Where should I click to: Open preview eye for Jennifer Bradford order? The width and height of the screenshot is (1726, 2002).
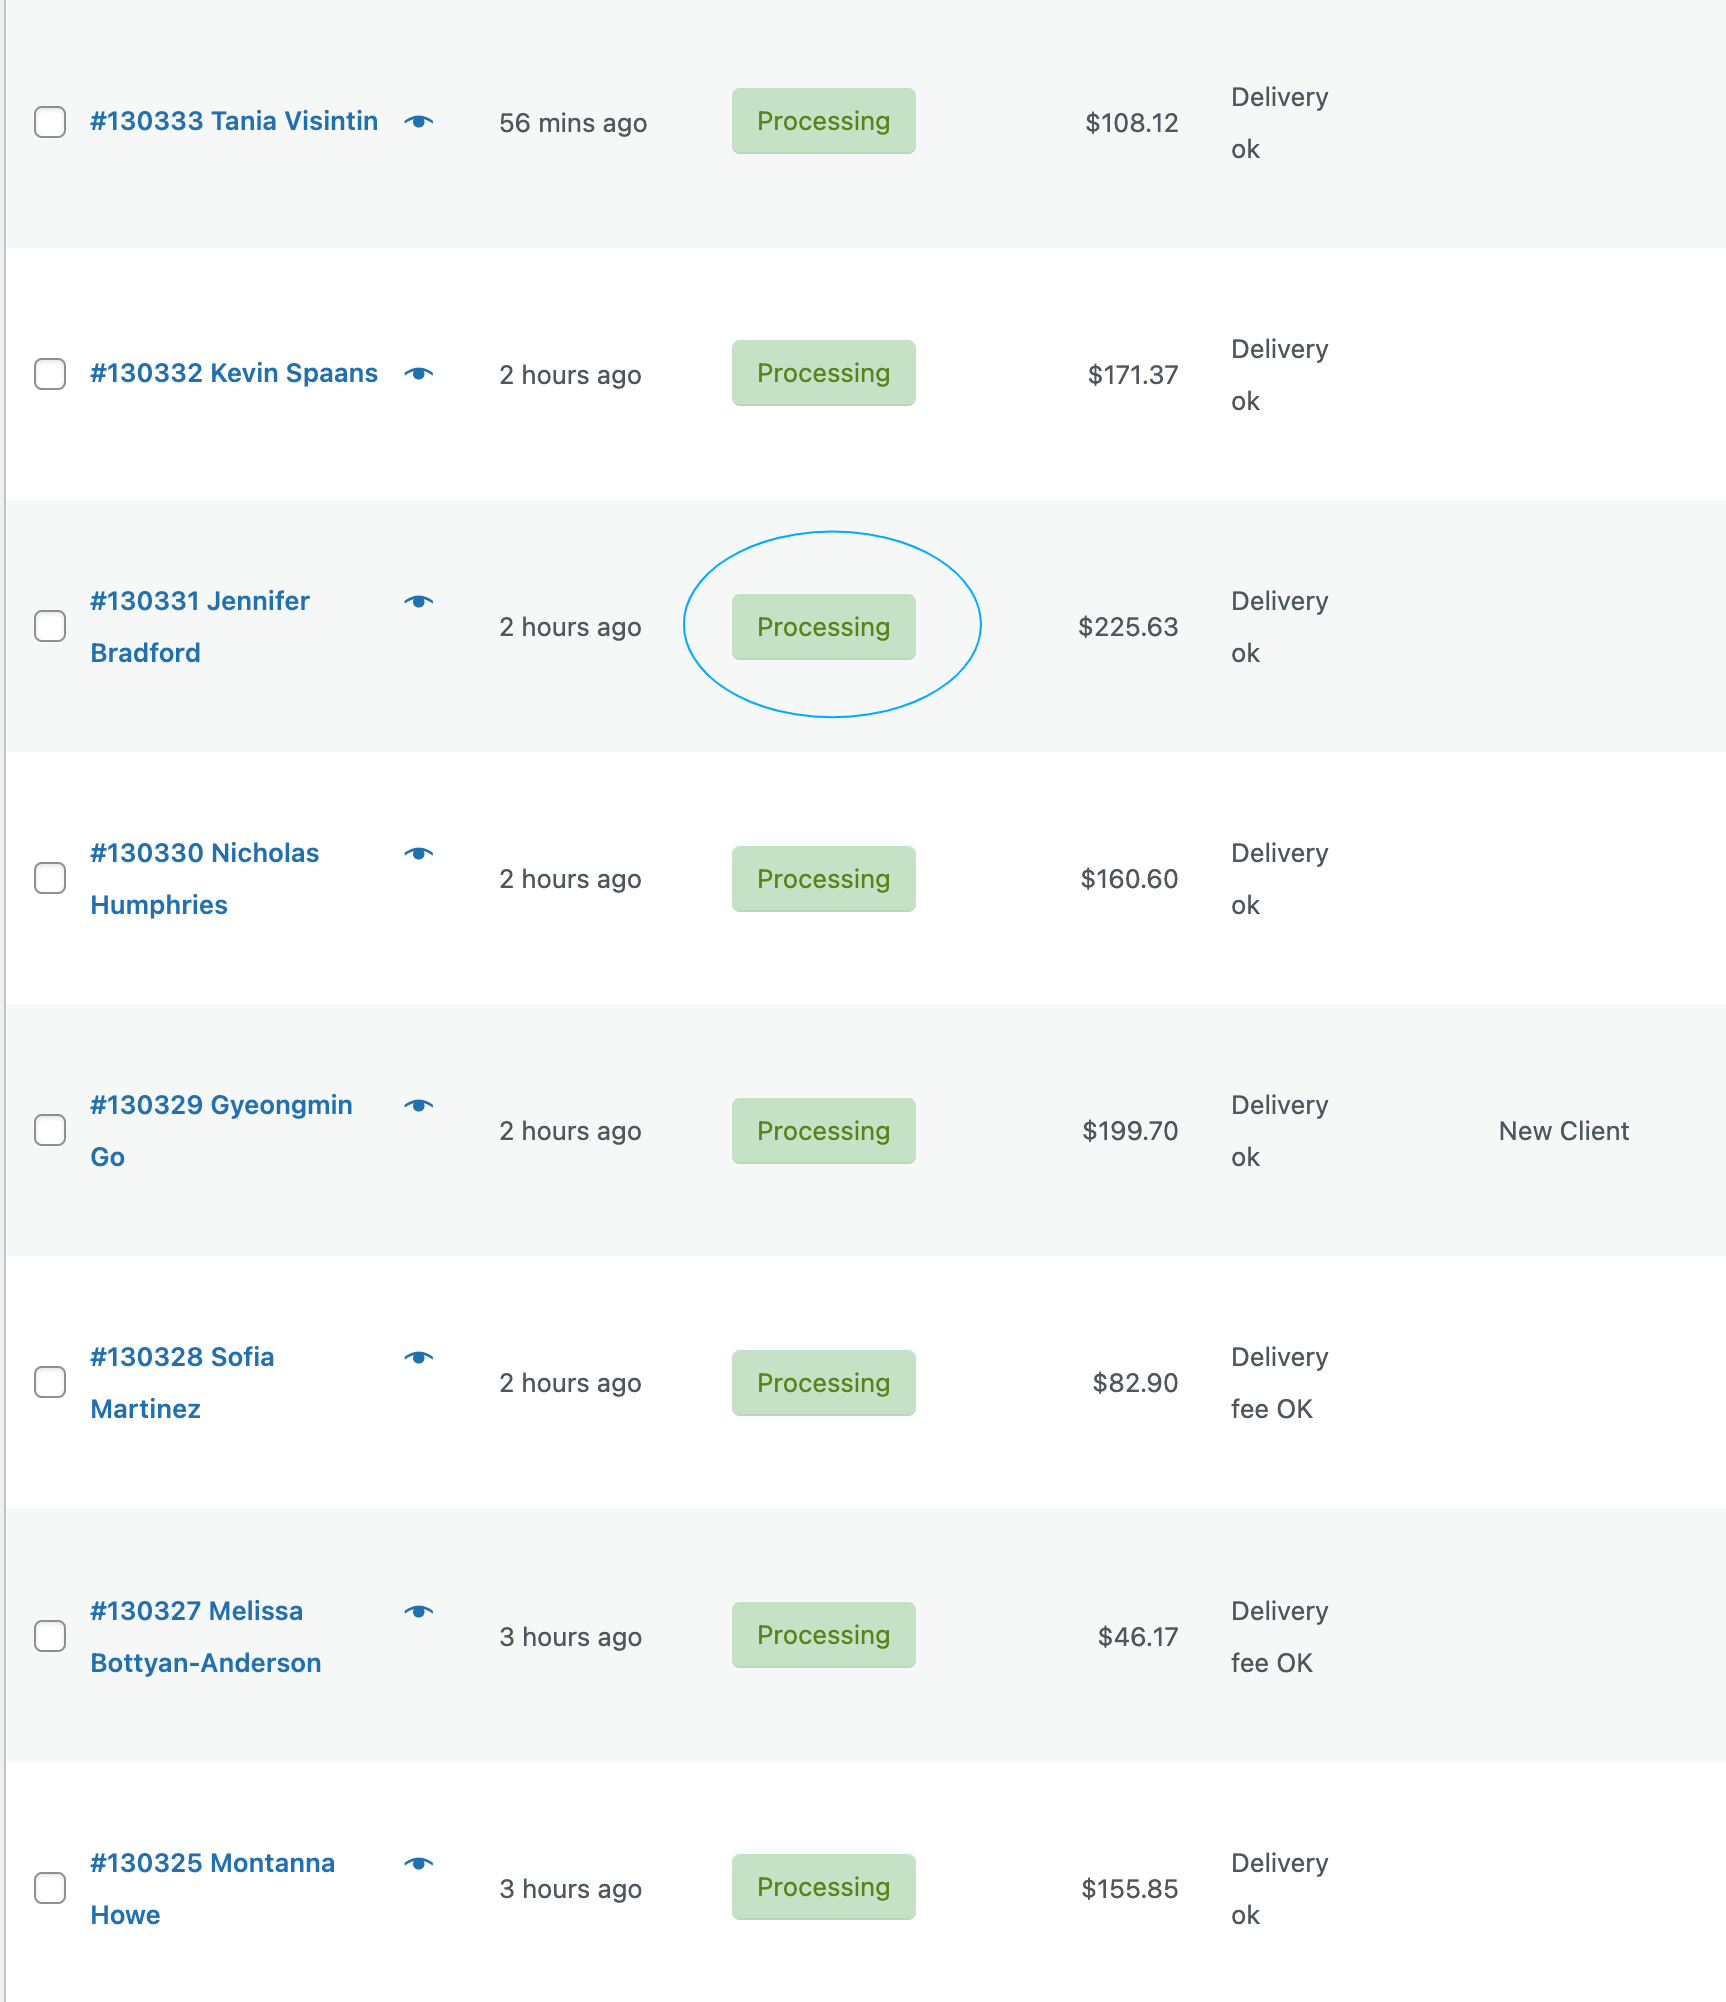point(419,602)
